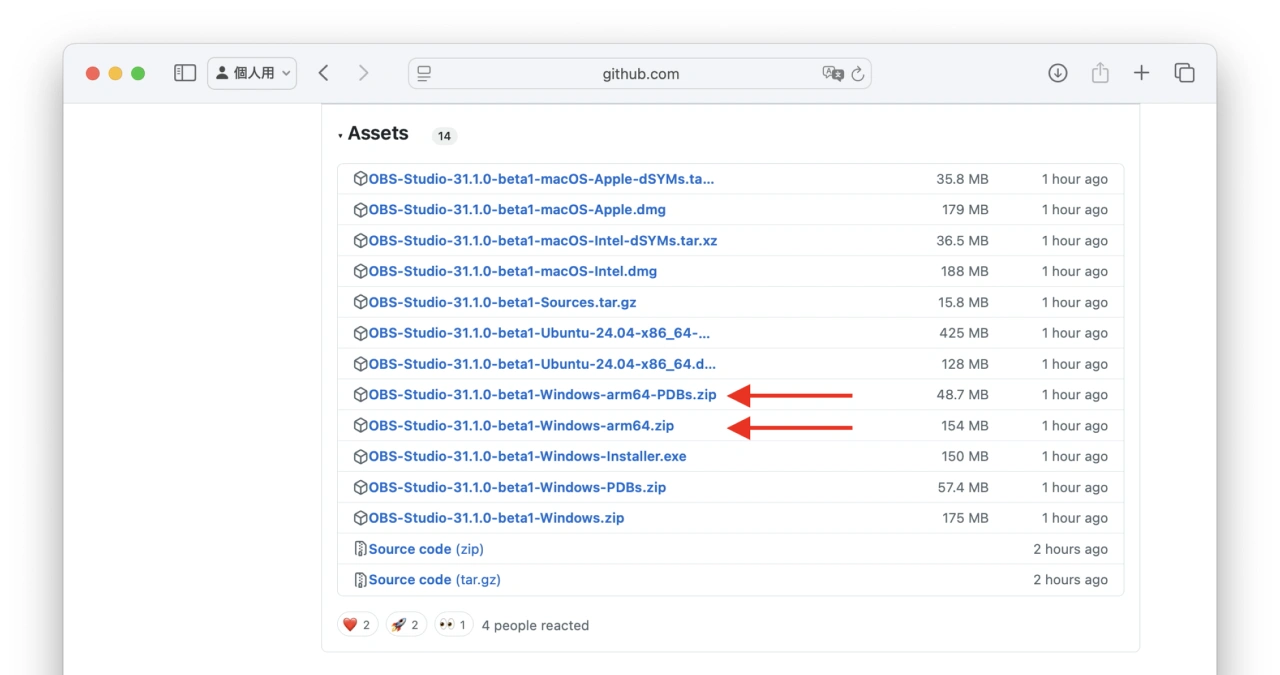Toggle the heart reaction
1280x675 pixels.
[x=356, y=625]
